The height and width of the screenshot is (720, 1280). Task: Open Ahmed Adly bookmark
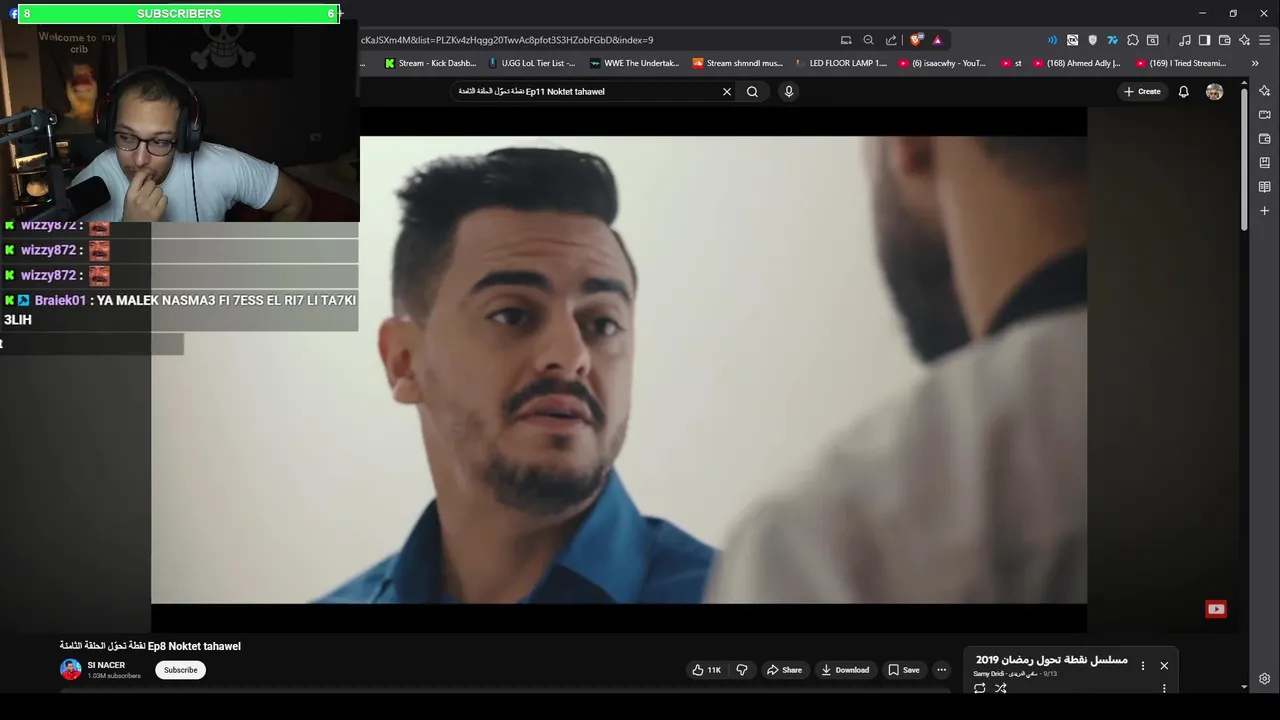coord(1076,63)
